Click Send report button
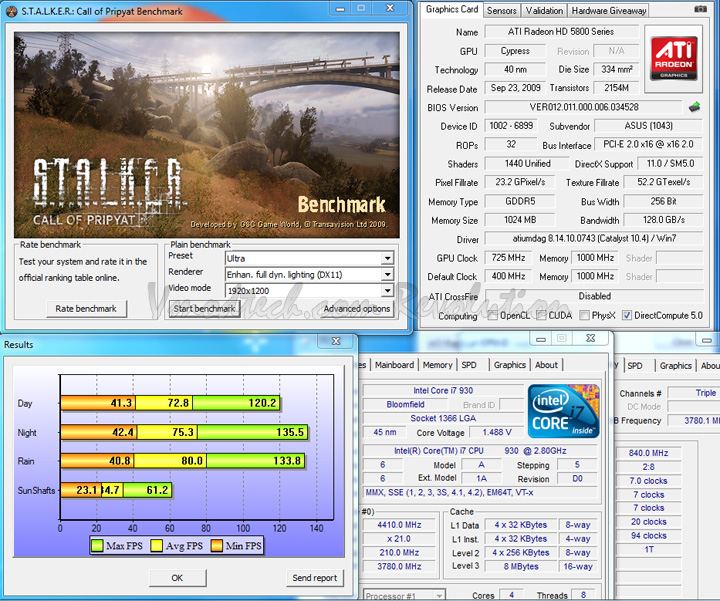 [x=315, y=578]
